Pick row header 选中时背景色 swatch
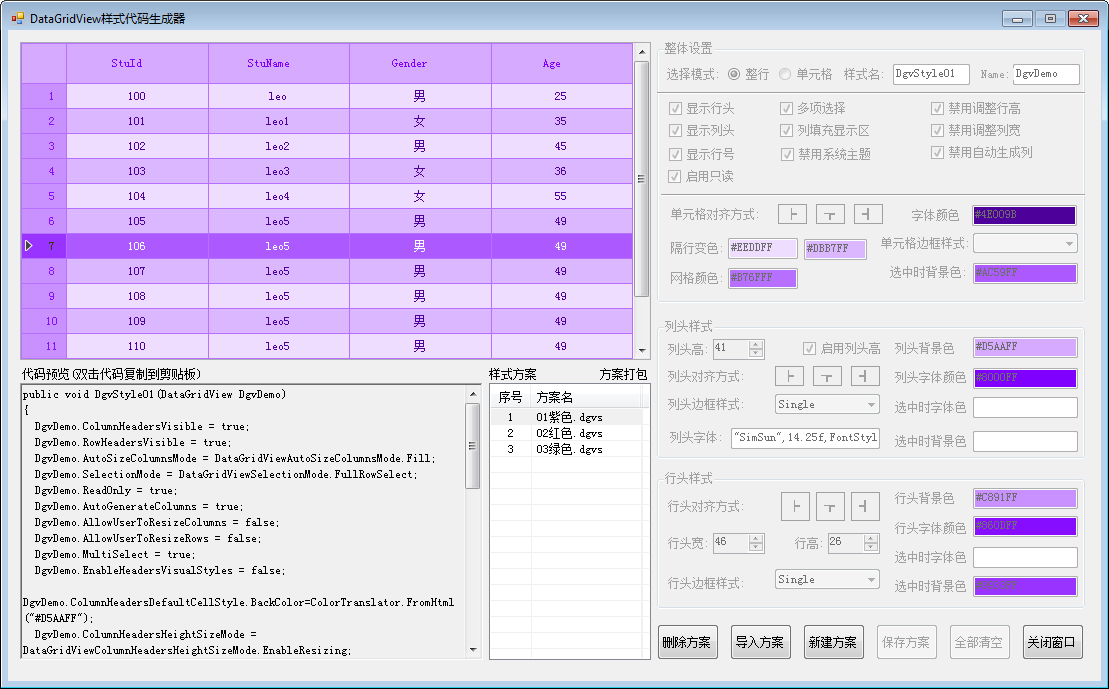This screenshot has width=1109, height=689. point(1025,586)
